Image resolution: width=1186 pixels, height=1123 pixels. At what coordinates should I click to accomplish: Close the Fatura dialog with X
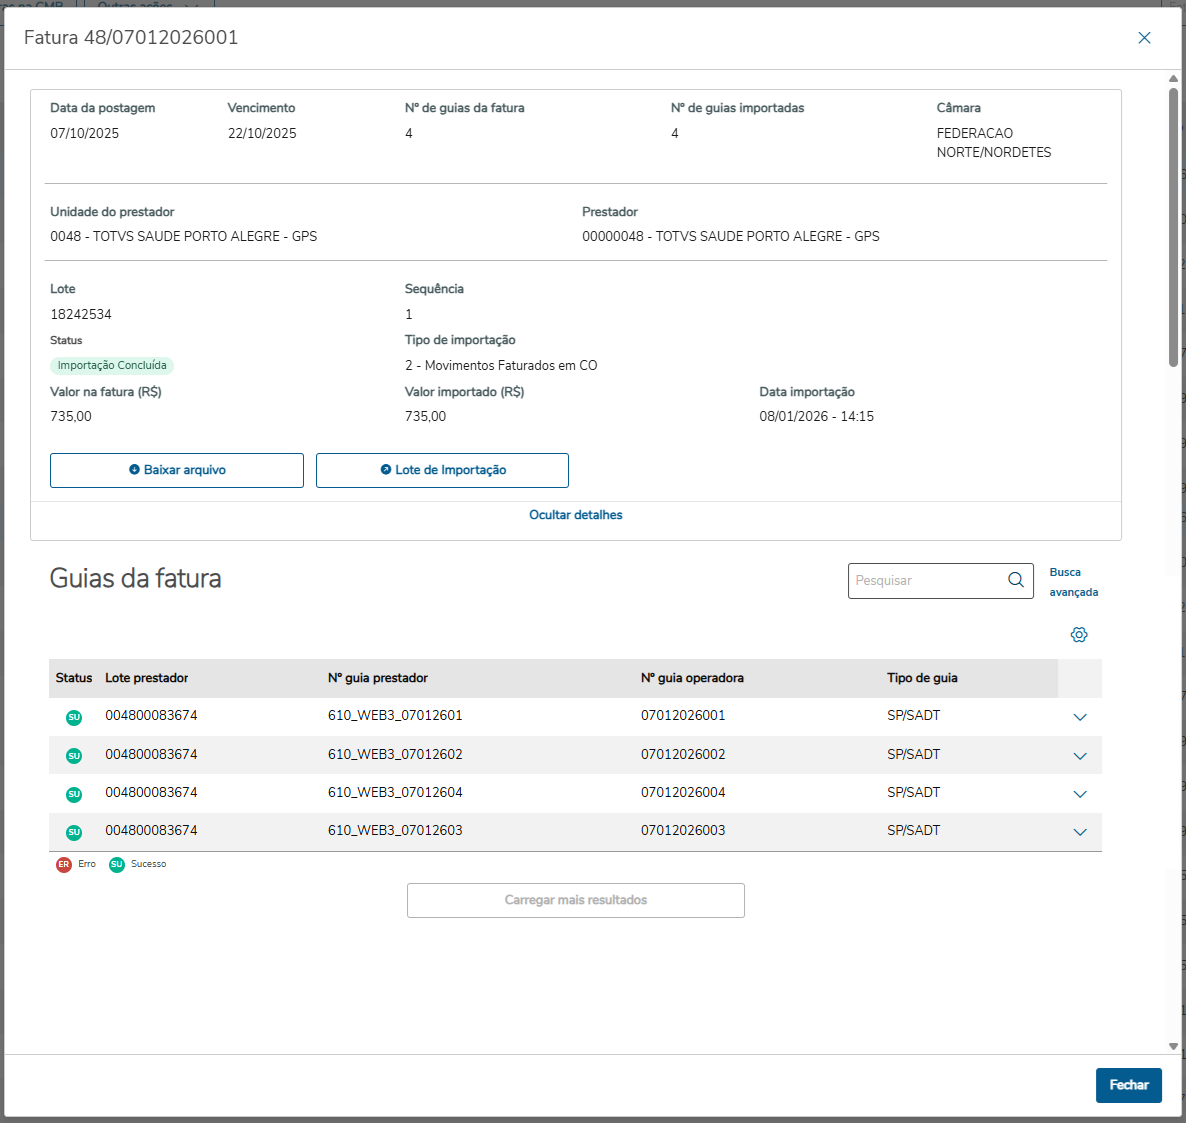coord(1144,38)
